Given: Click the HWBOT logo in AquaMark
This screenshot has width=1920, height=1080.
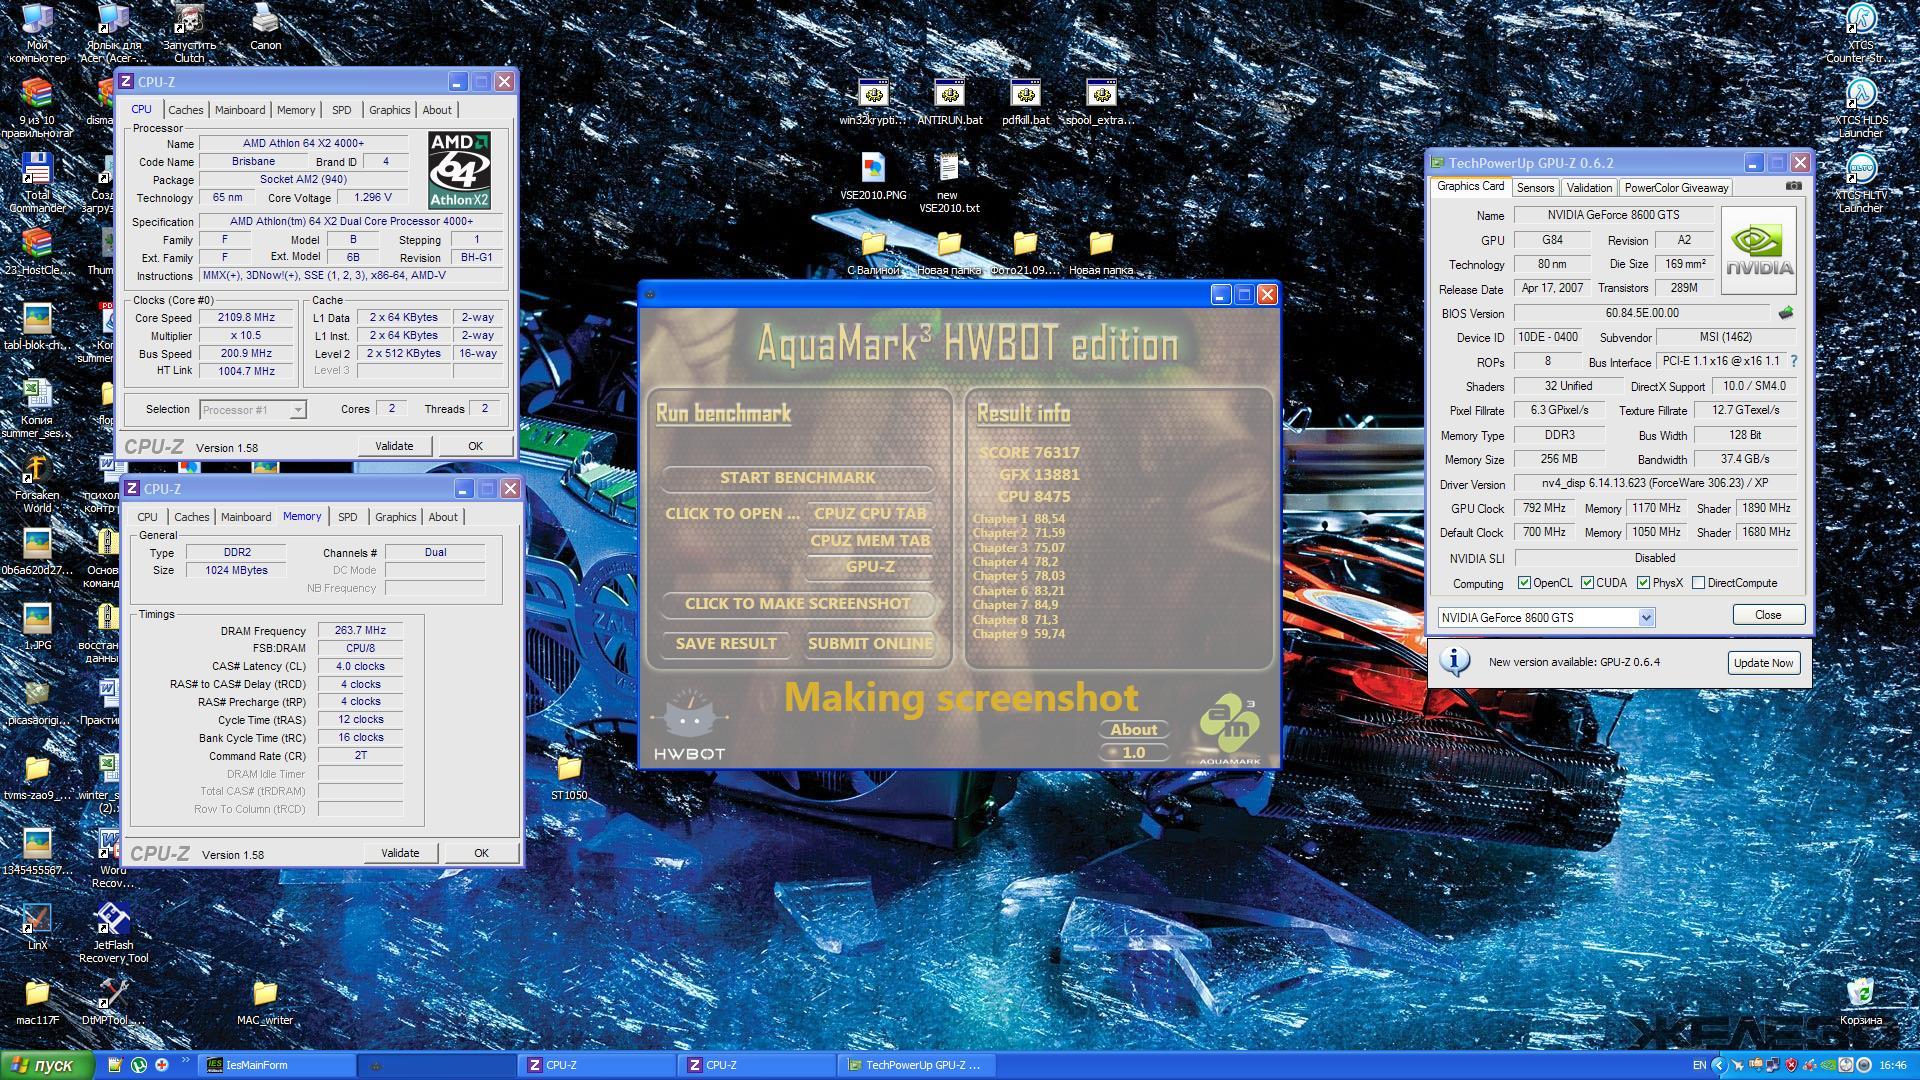Looking at the screenshot, I should [689, 723].
